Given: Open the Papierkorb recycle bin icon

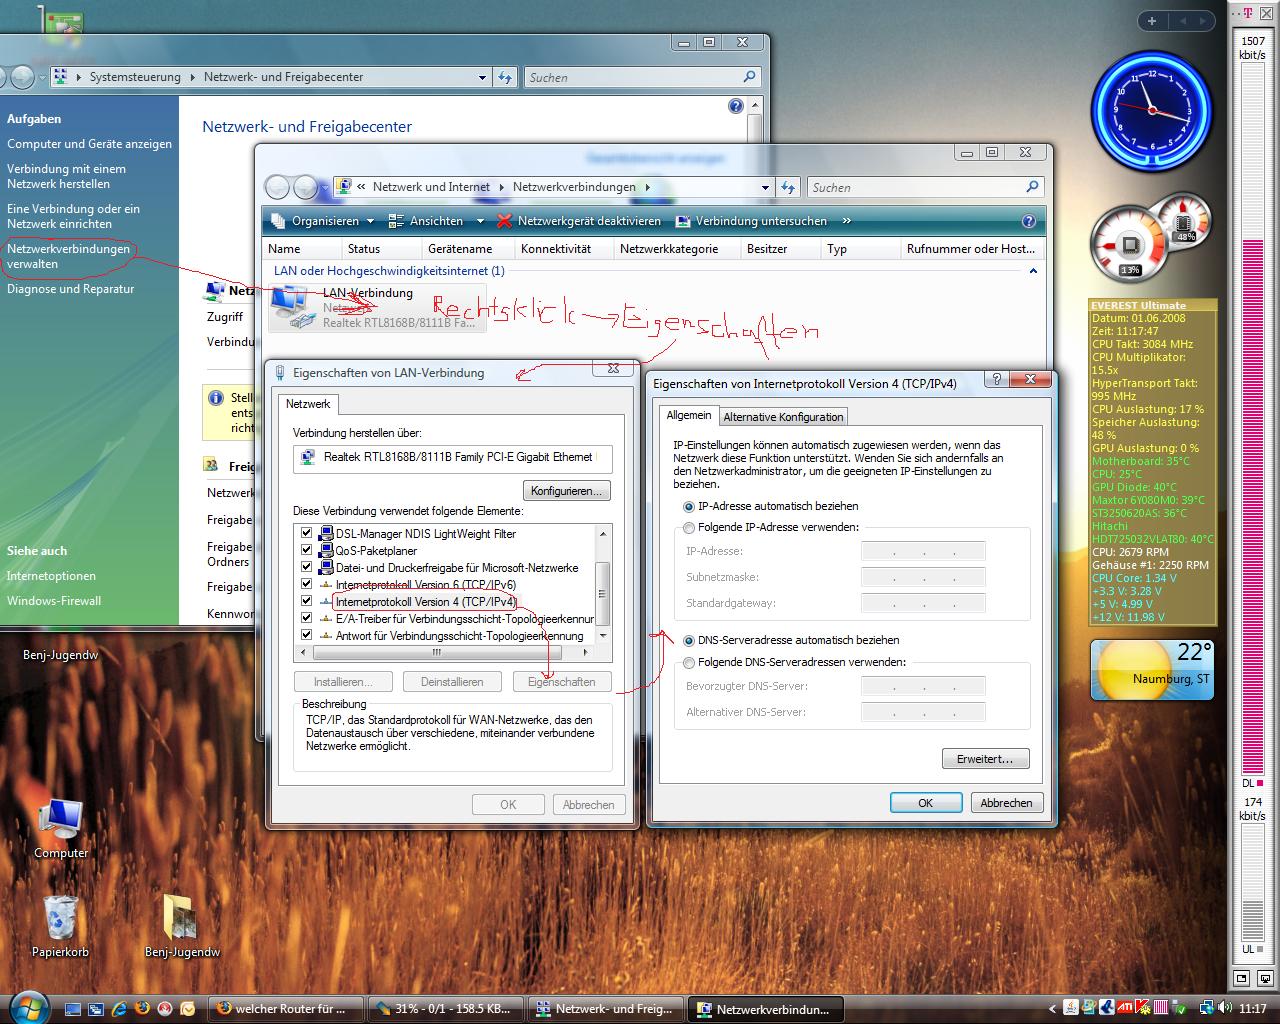Looking at the screenshot, I should click(x=61, y=926).
